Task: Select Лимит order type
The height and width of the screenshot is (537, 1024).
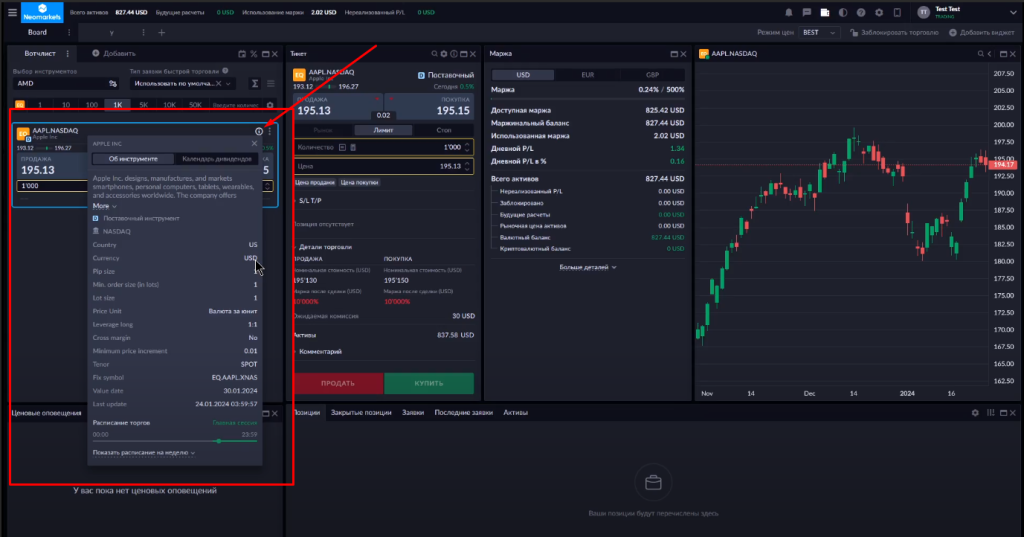Action: (x=383, y=130)
